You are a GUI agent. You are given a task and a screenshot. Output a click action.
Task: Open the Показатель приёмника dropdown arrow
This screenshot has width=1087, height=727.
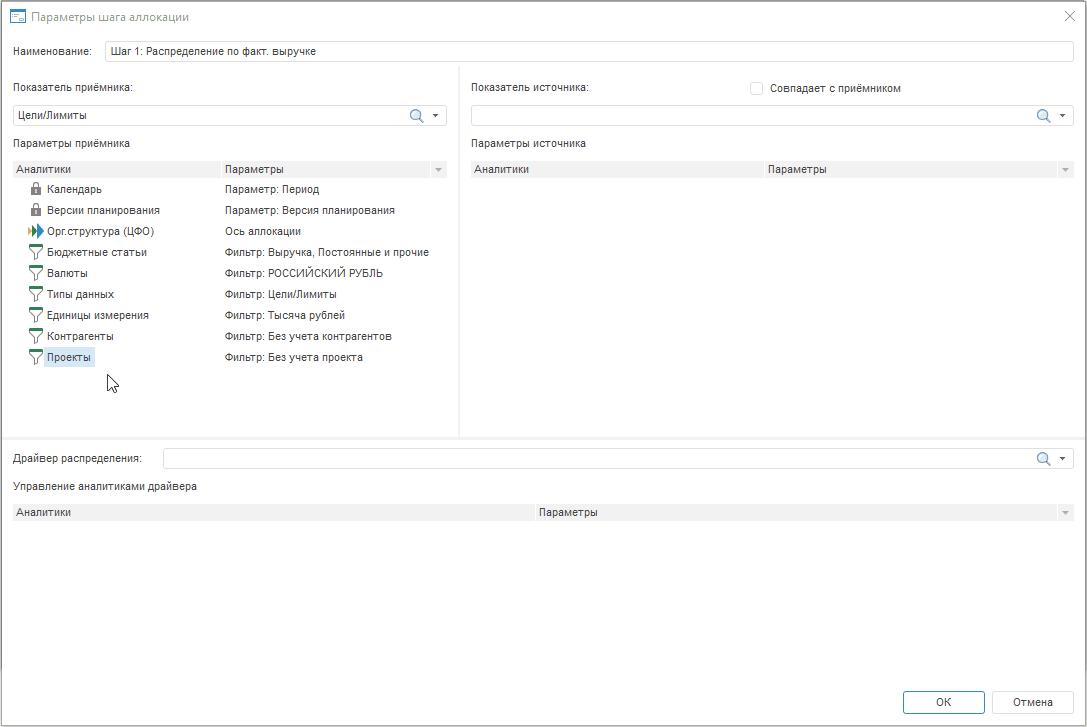(x=436, y=116)
